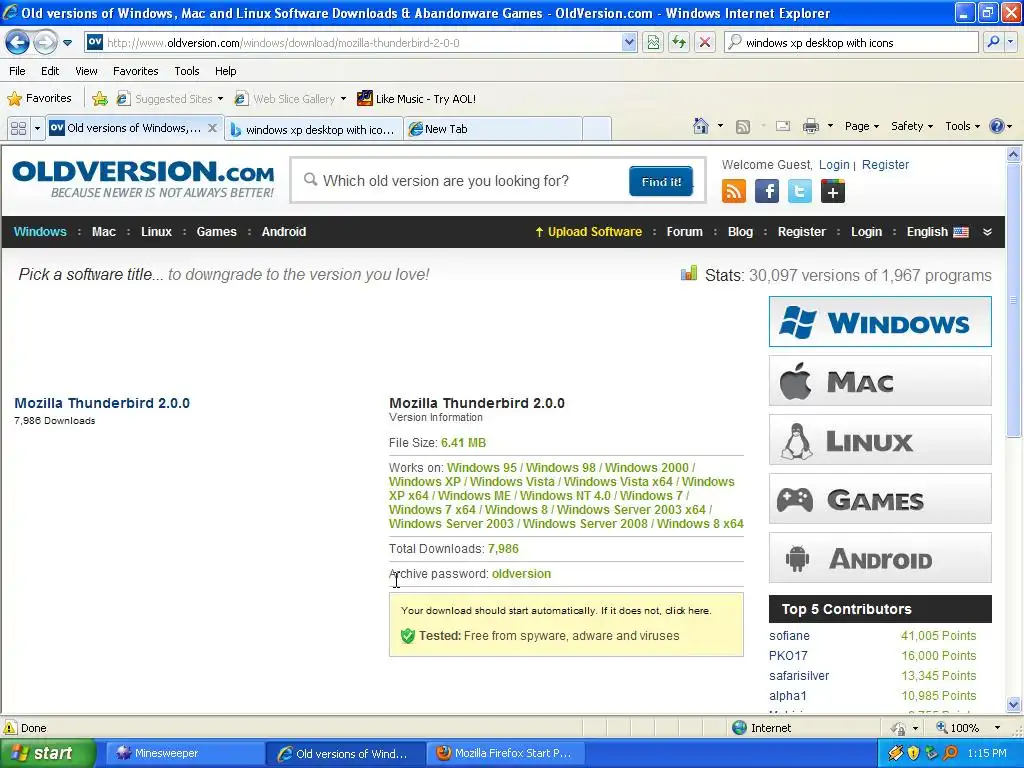
Task: Click the Google plus share icon
Action: (833, 191)
